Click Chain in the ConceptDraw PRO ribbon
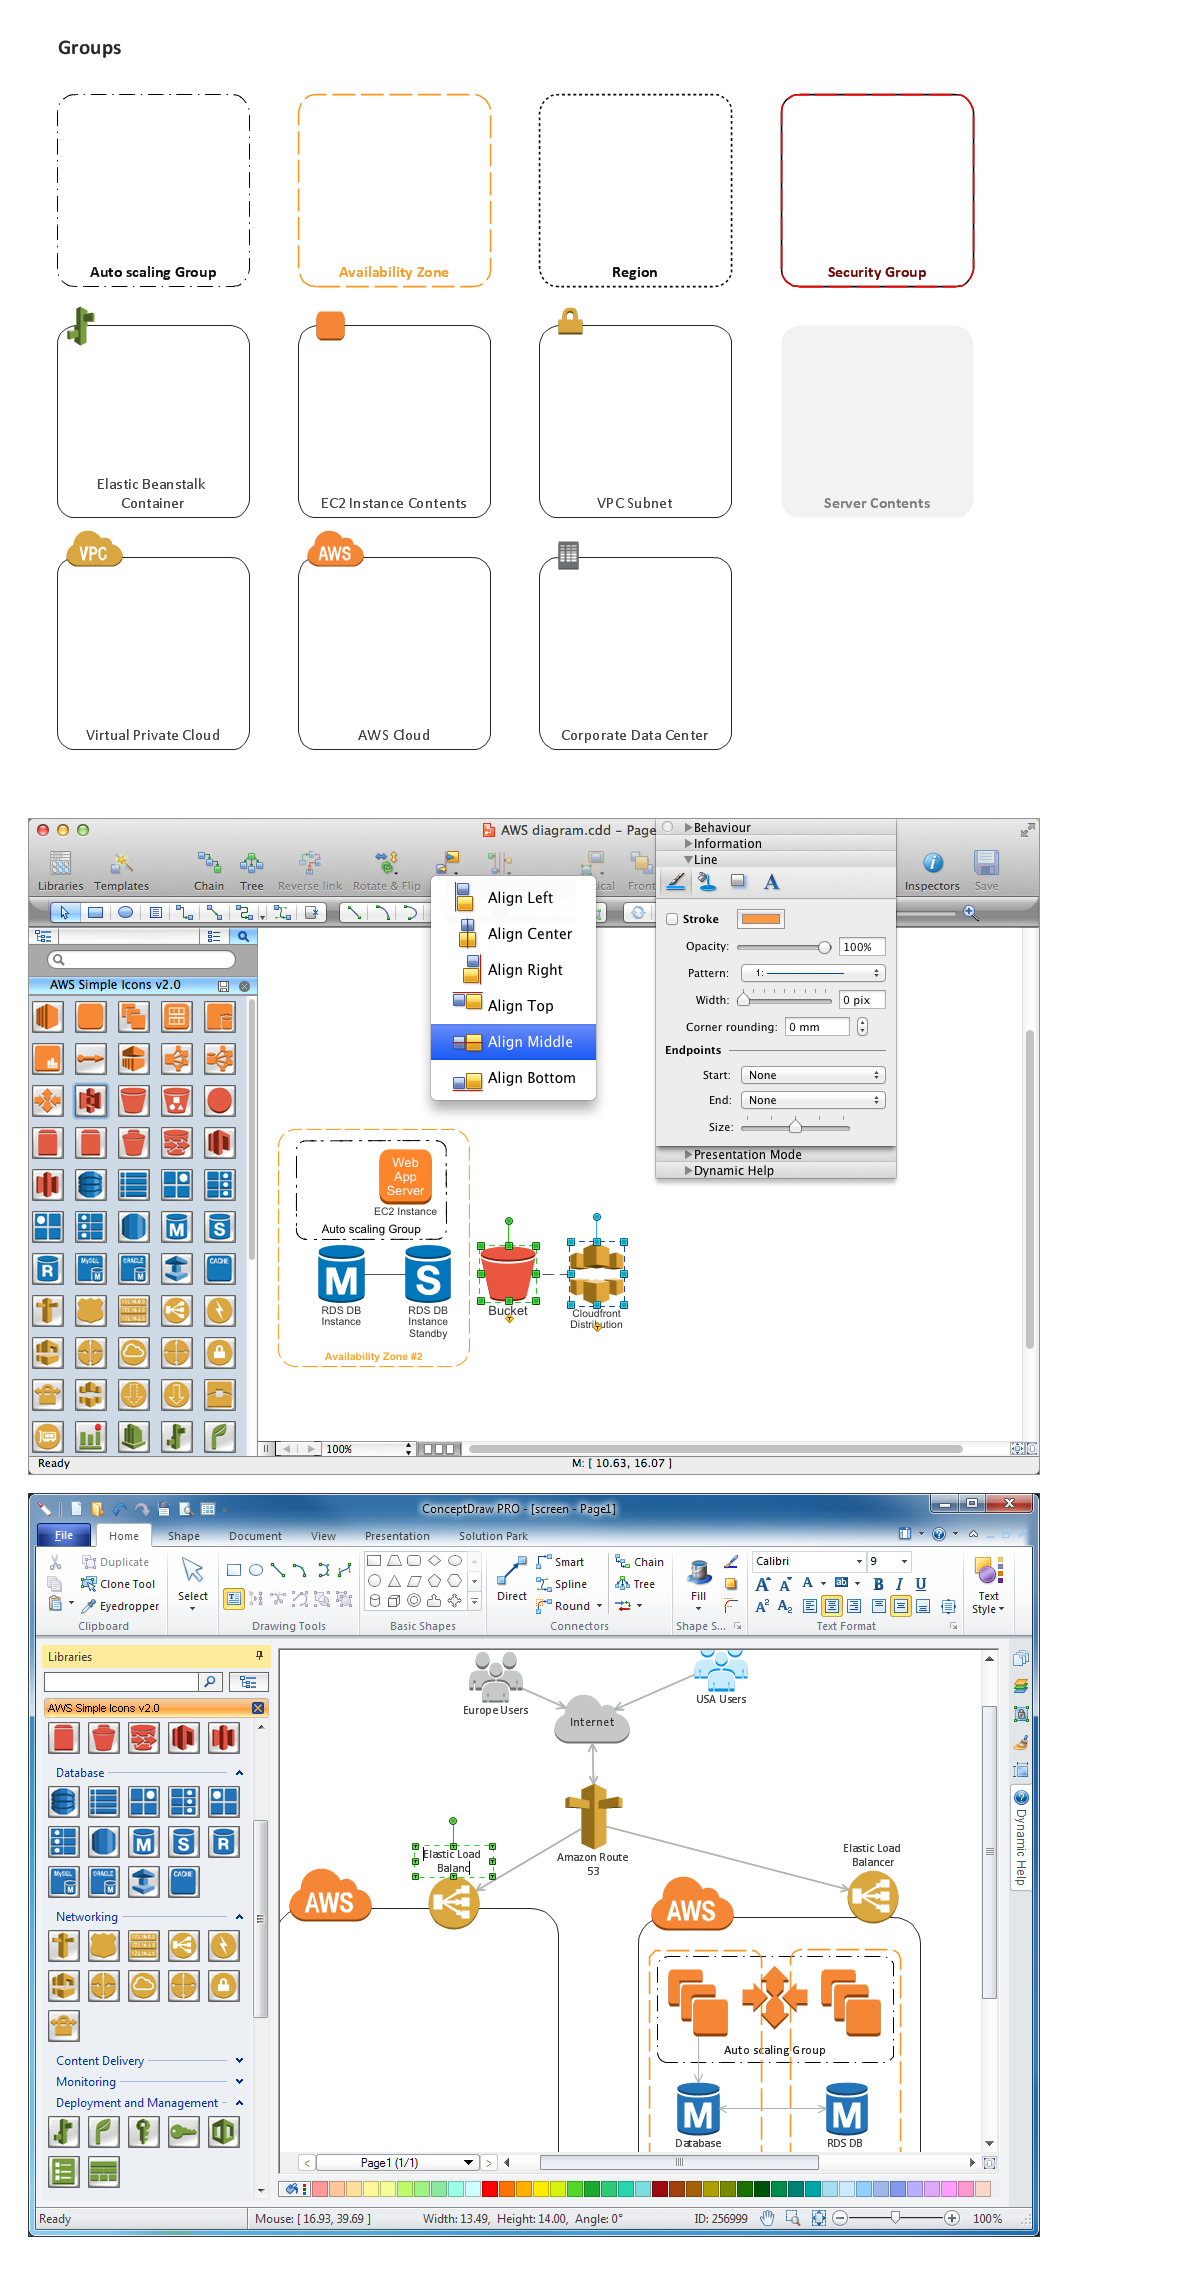The height and width of the screenshot is (2280, 1200). (639, 1562)
